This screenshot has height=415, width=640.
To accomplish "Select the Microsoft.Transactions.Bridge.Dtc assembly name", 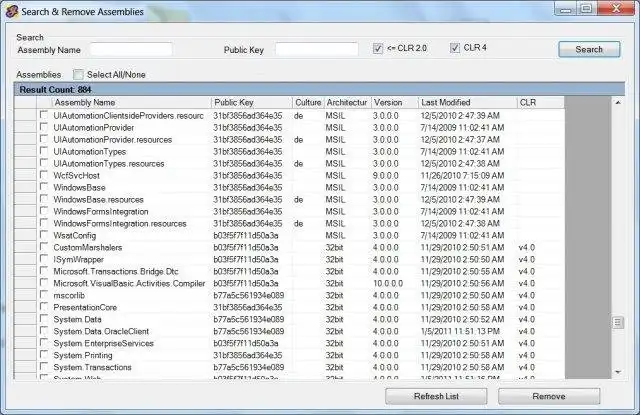I will 116,271.
